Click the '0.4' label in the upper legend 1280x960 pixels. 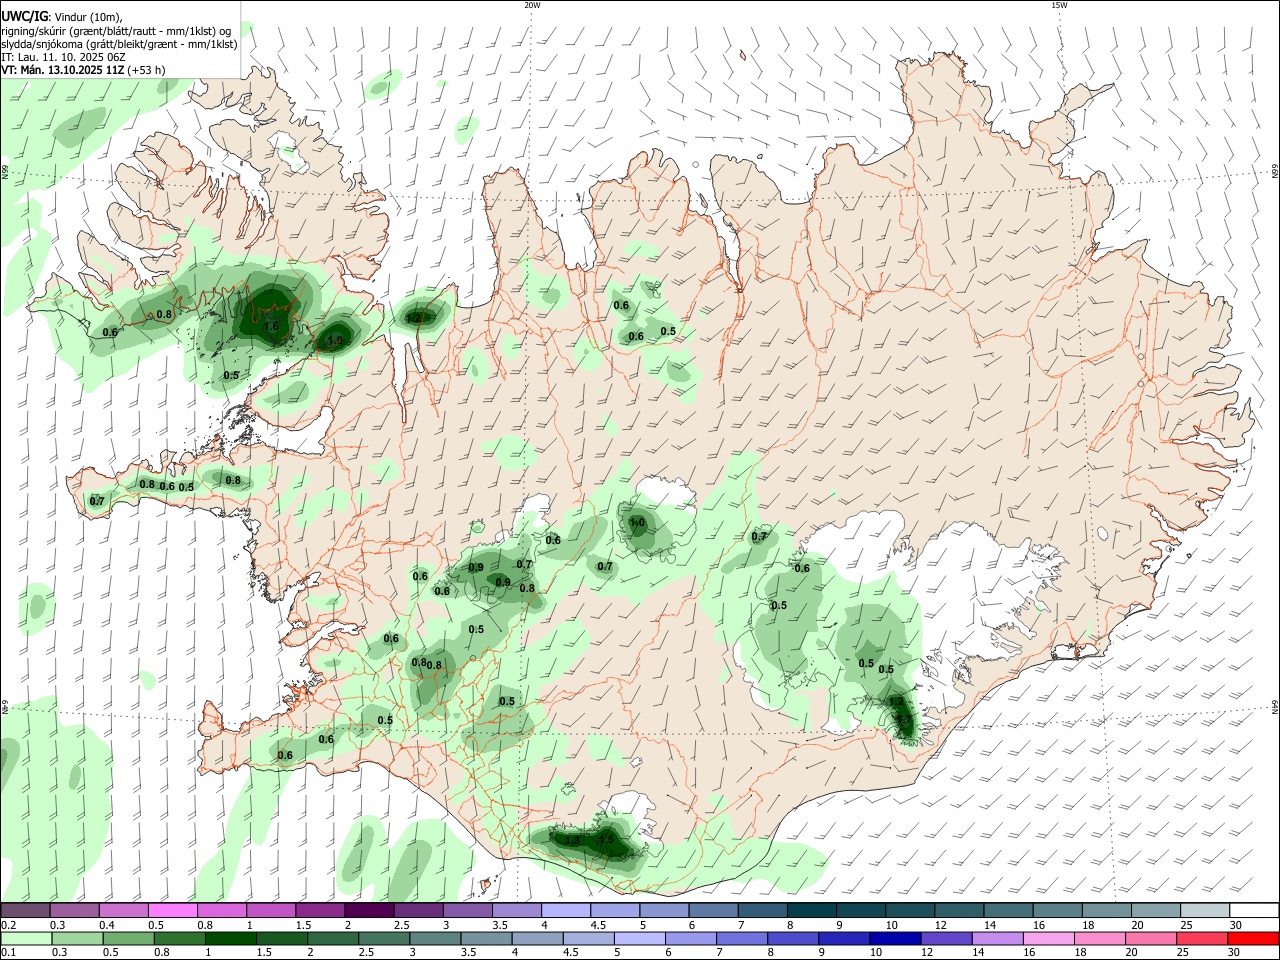(x=107, y=925)
